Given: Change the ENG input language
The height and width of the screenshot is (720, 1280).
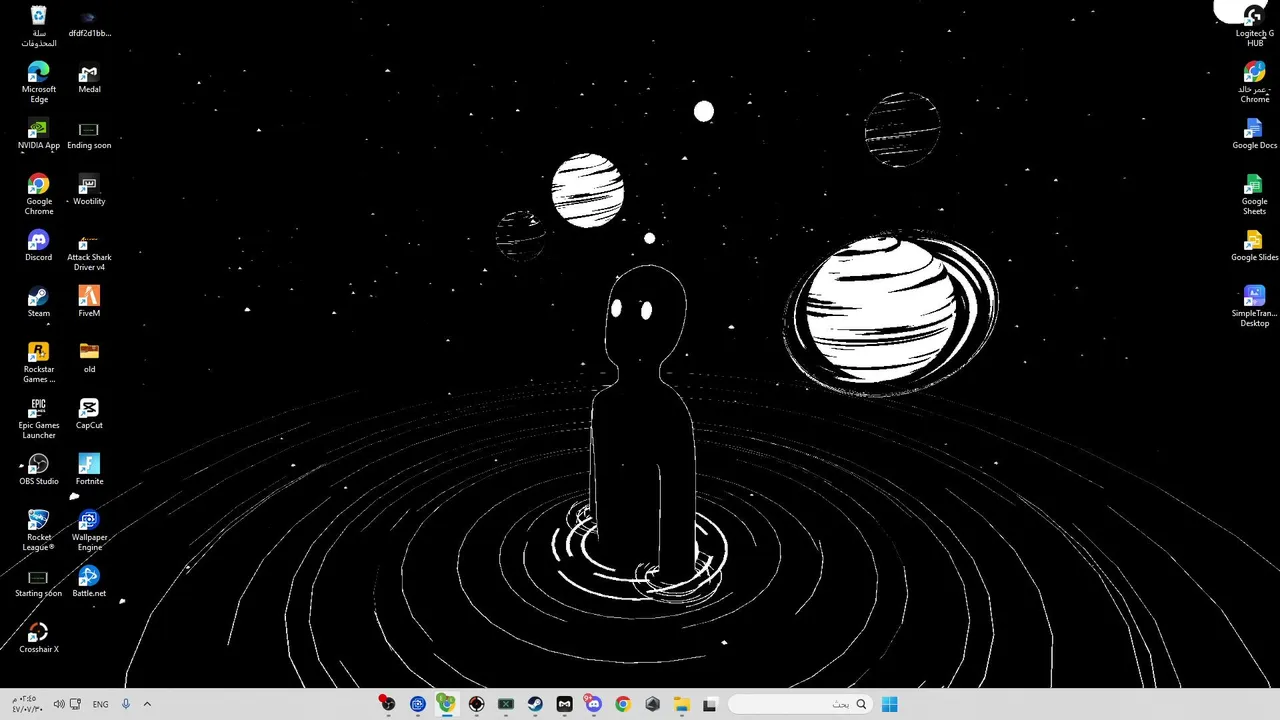Looking at the screenshot, I should tap(100, 704).
